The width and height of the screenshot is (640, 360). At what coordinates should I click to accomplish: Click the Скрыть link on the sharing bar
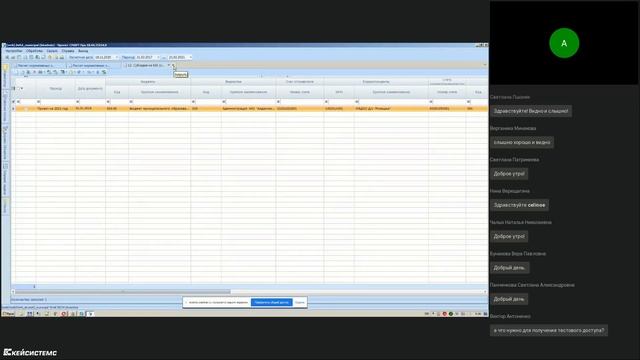(x=300, y=302)
